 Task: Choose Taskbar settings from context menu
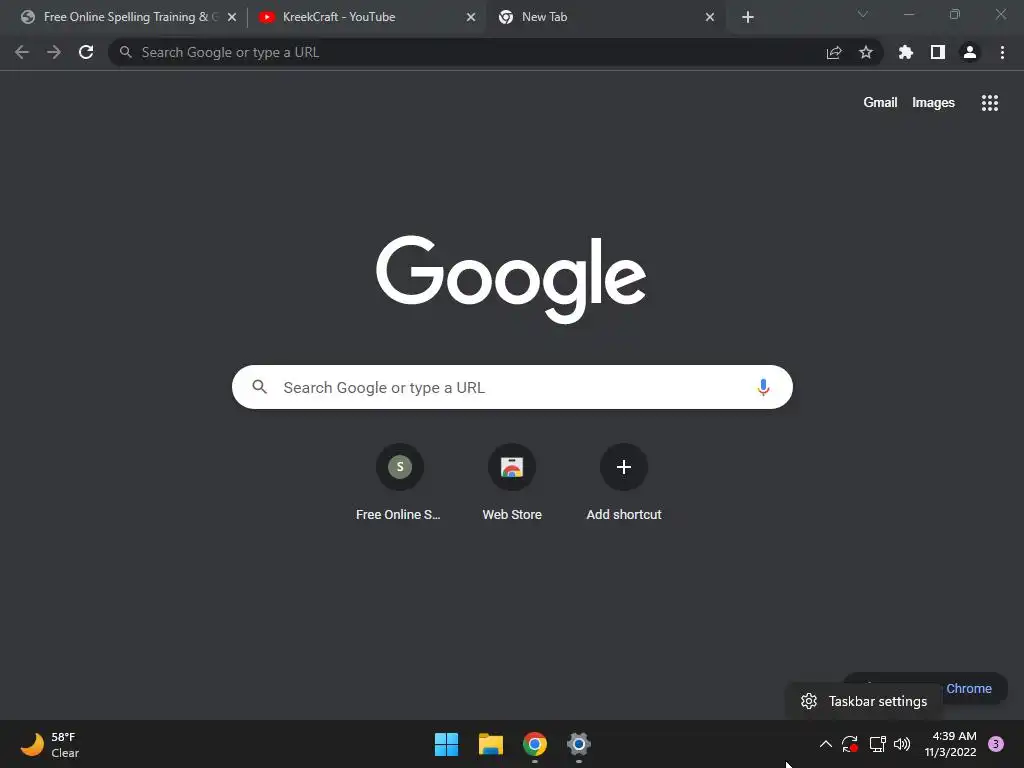864,701
